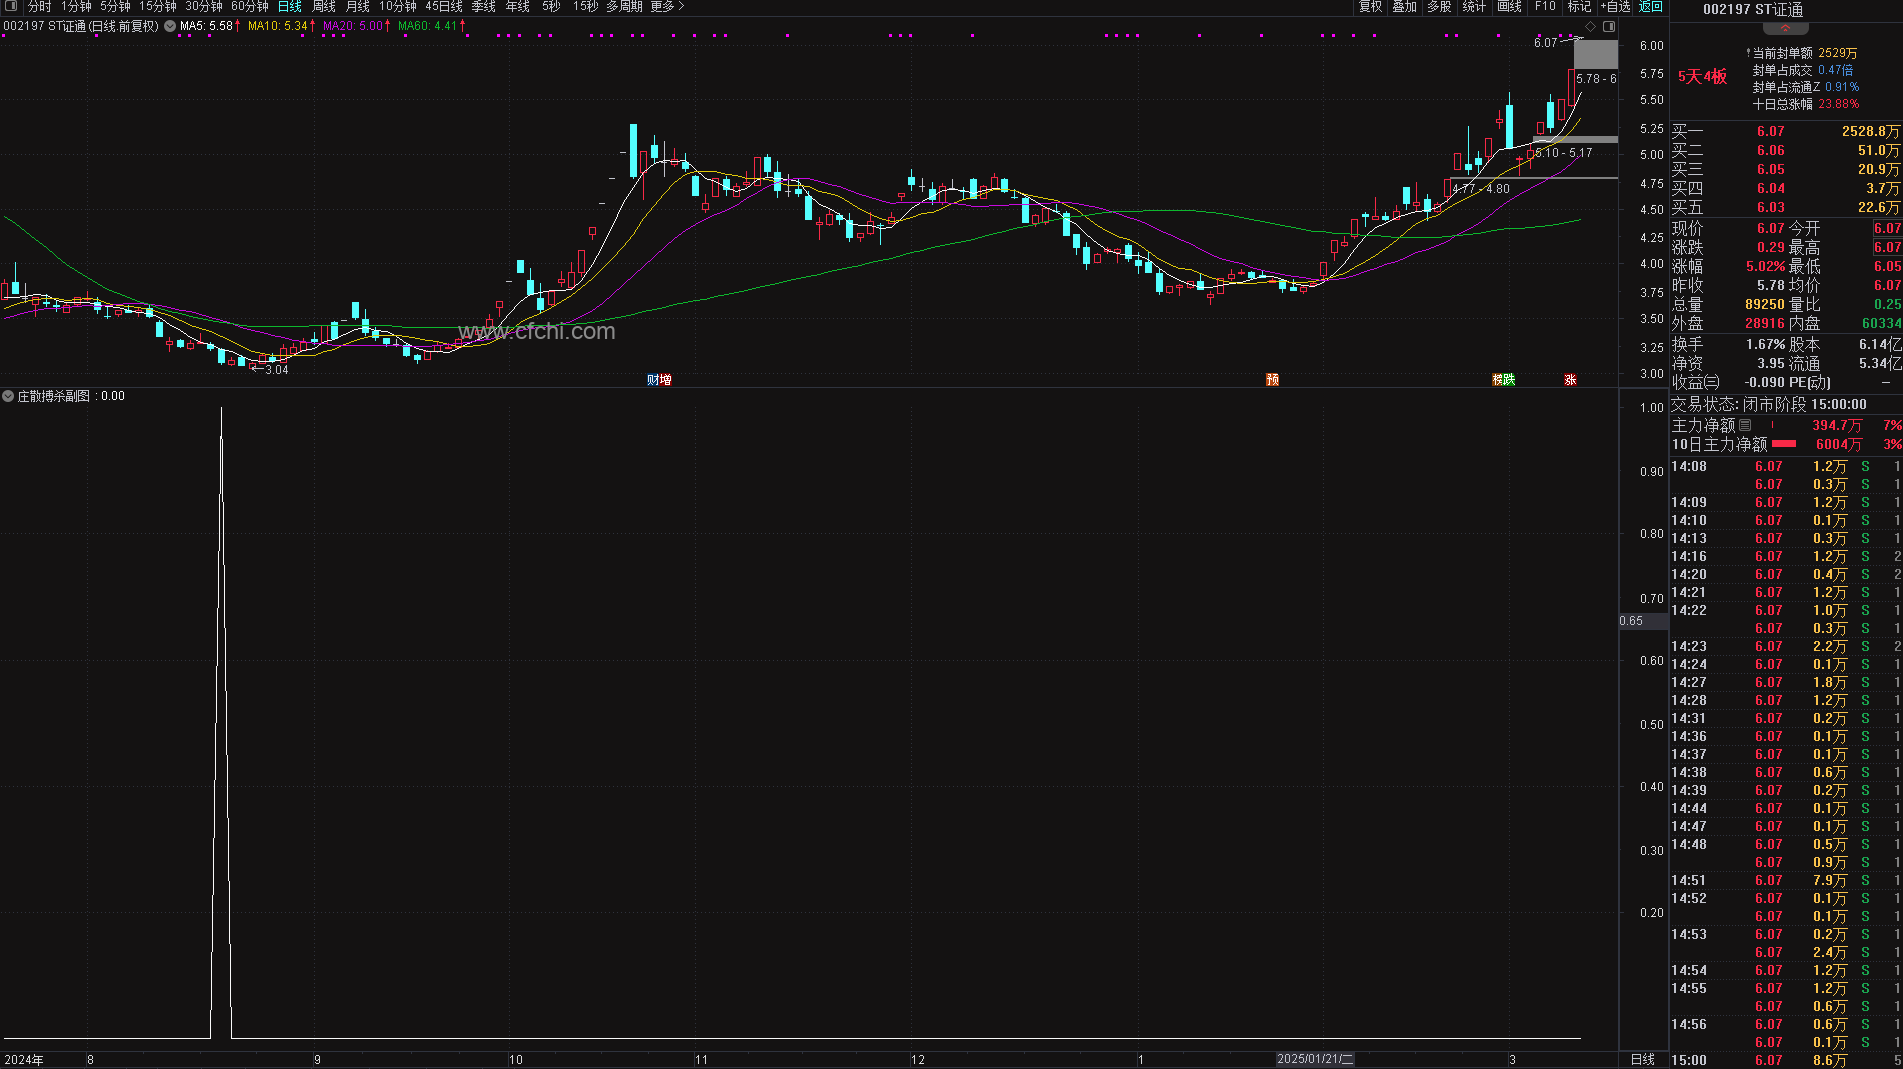Click the 多股 multi-stock button
The image size is (1903, 1069).
pyautogui.click(x=1439, y=6)
